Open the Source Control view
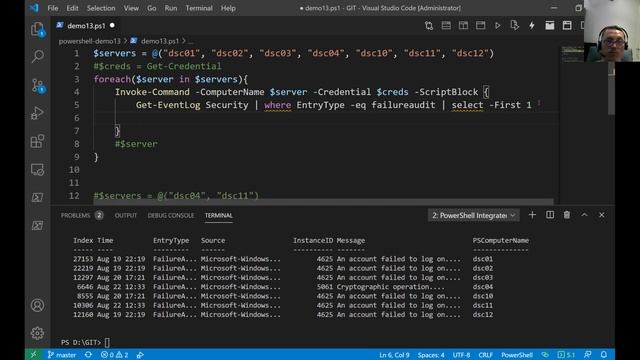 click(38, 85)
